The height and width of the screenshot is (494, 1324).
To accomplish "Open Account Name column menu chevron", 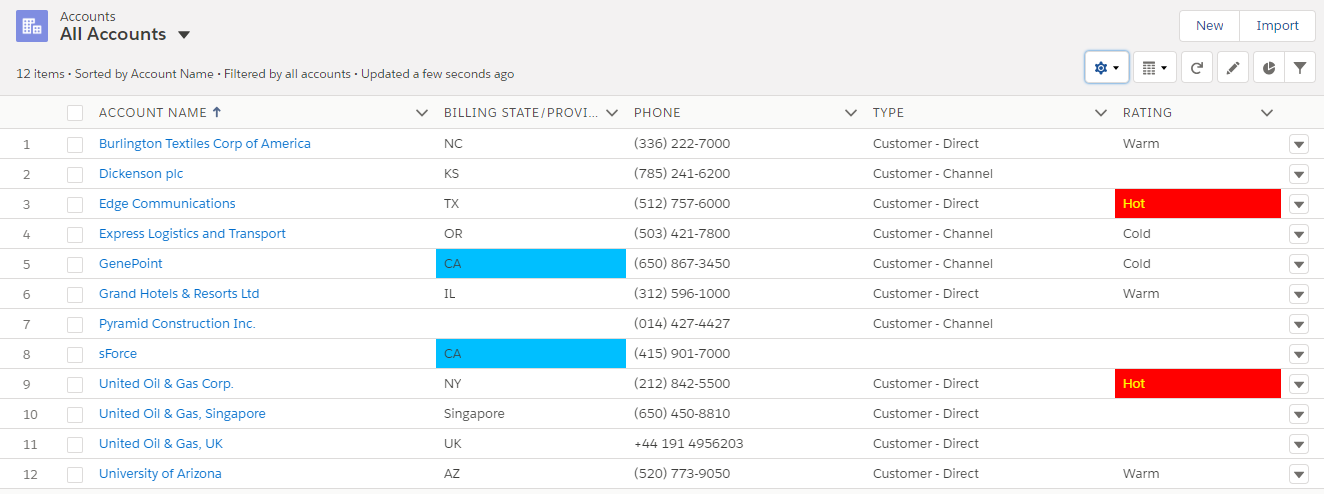I will (421, 113).
